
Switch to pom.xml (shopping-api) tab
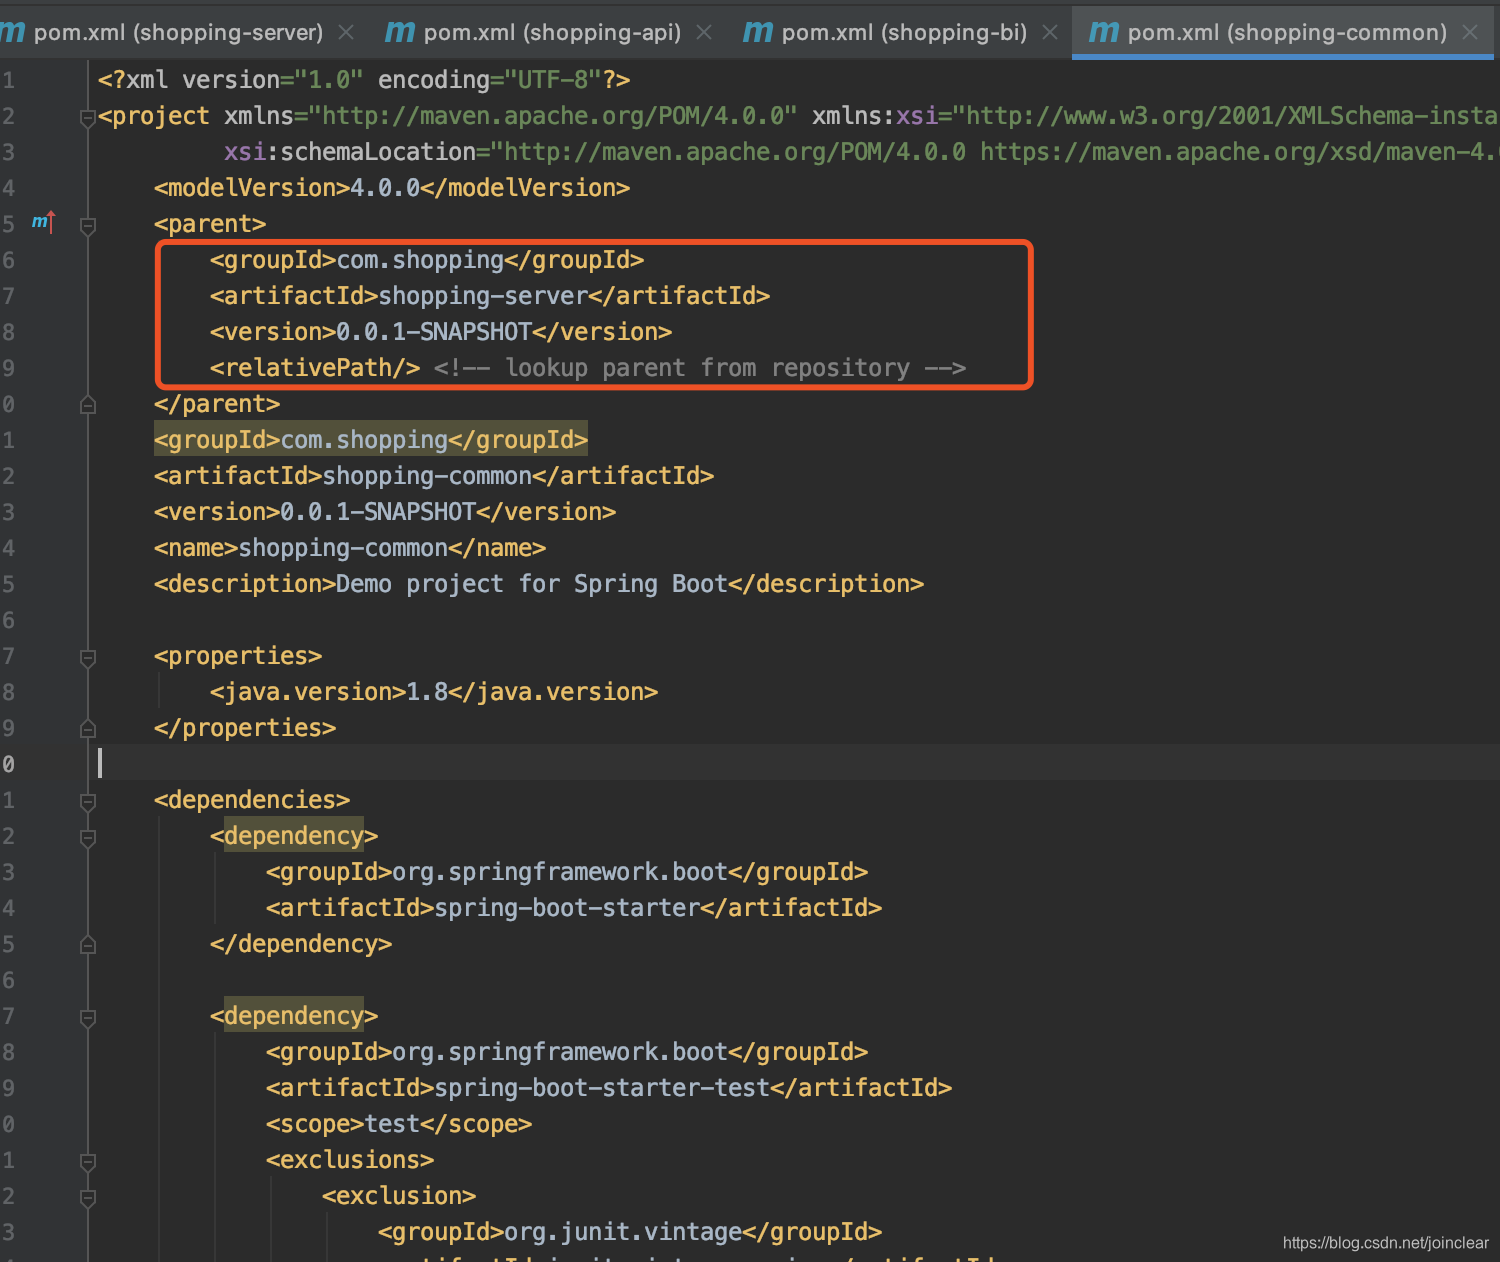[x=552, y=32]
